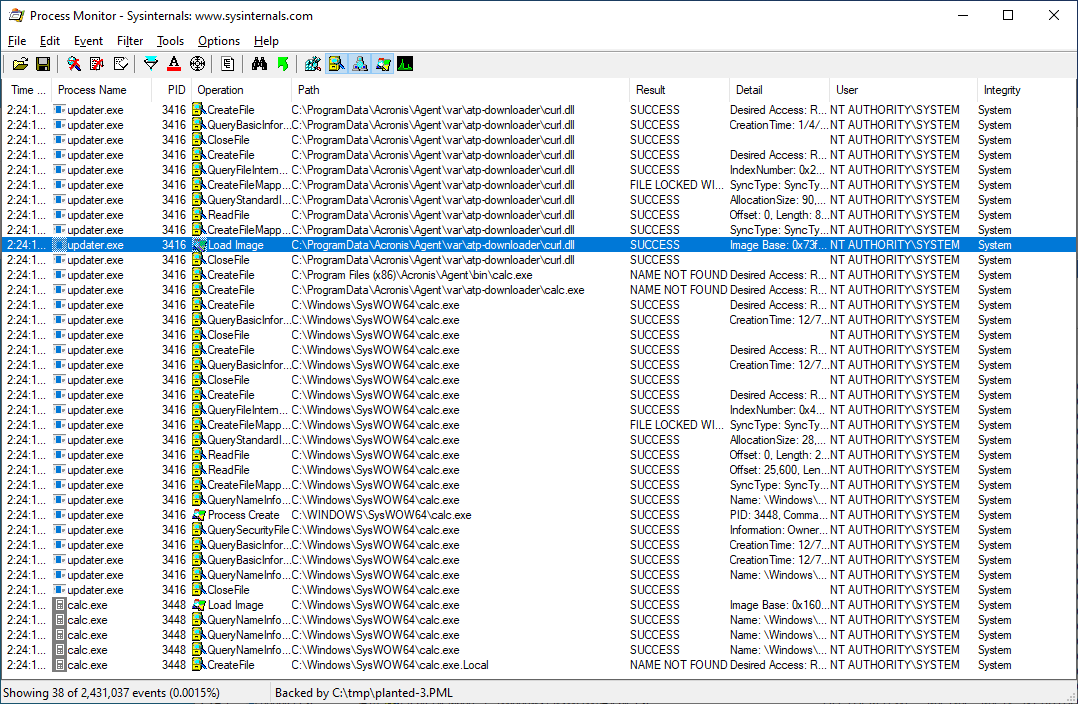
Task: Sort by the Path column header
Action: pyautogui.click(x=461, y=90)
